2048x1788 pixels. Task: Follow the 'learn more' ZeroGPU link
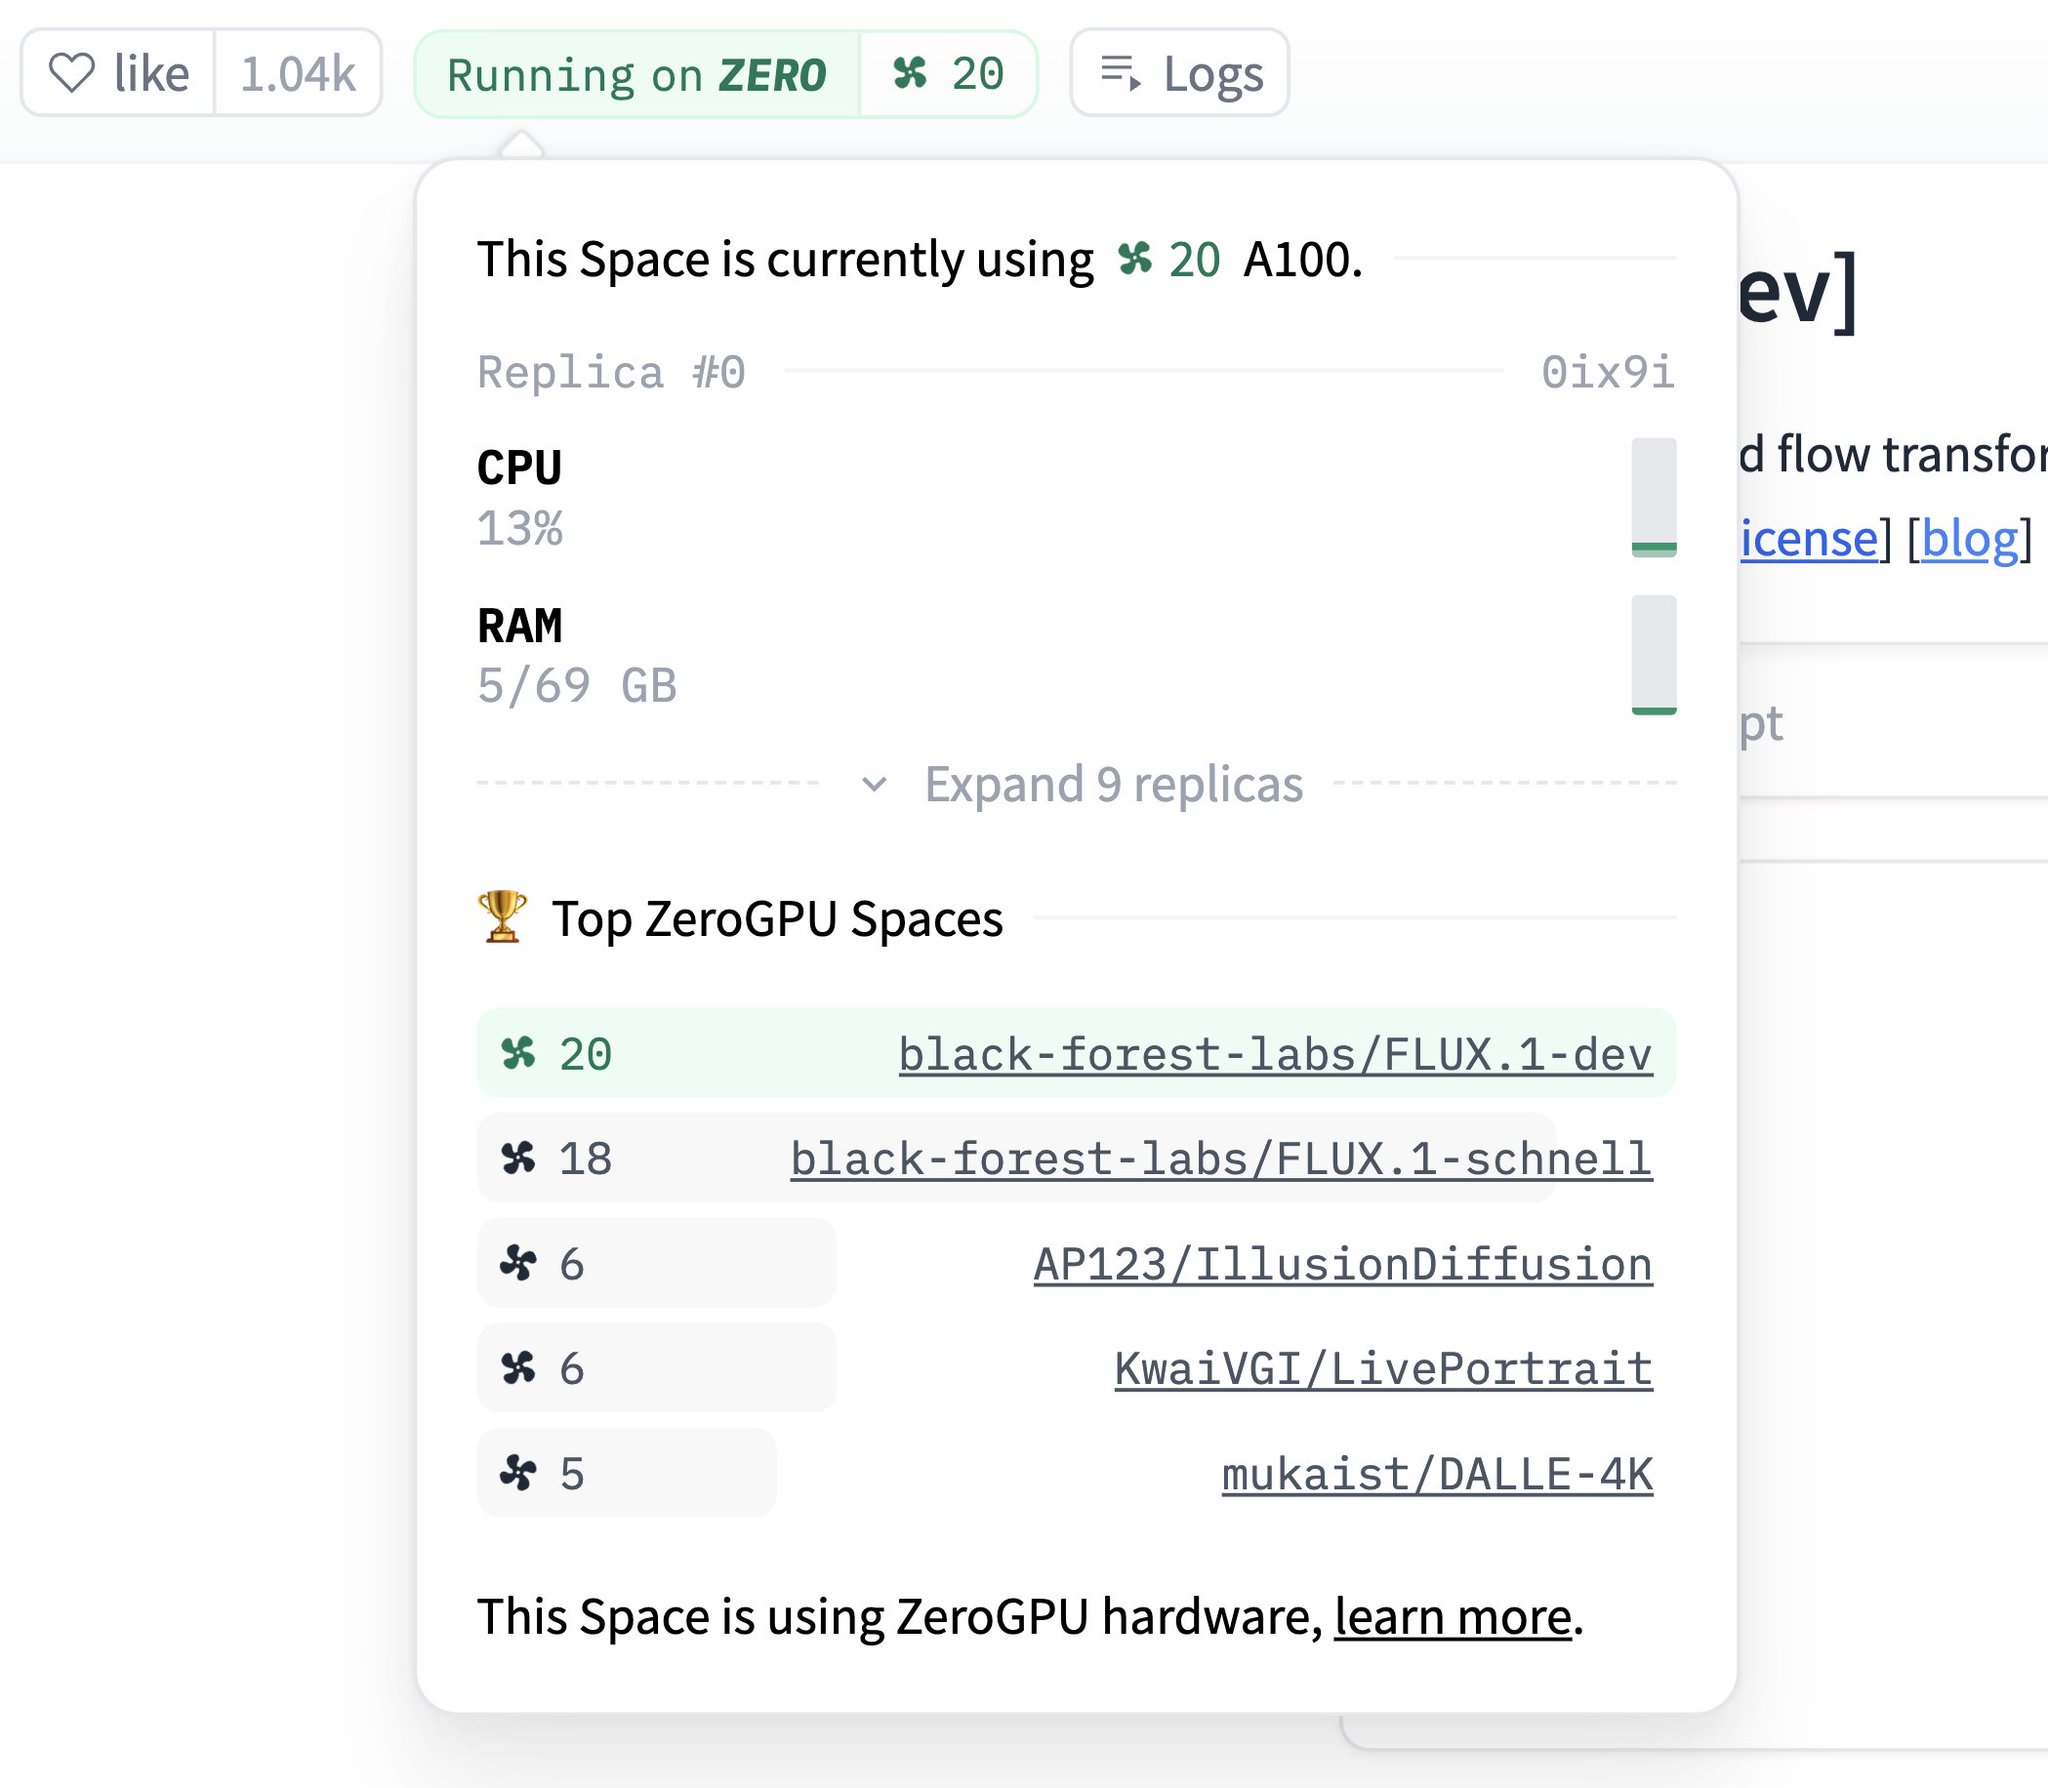1452,1617
